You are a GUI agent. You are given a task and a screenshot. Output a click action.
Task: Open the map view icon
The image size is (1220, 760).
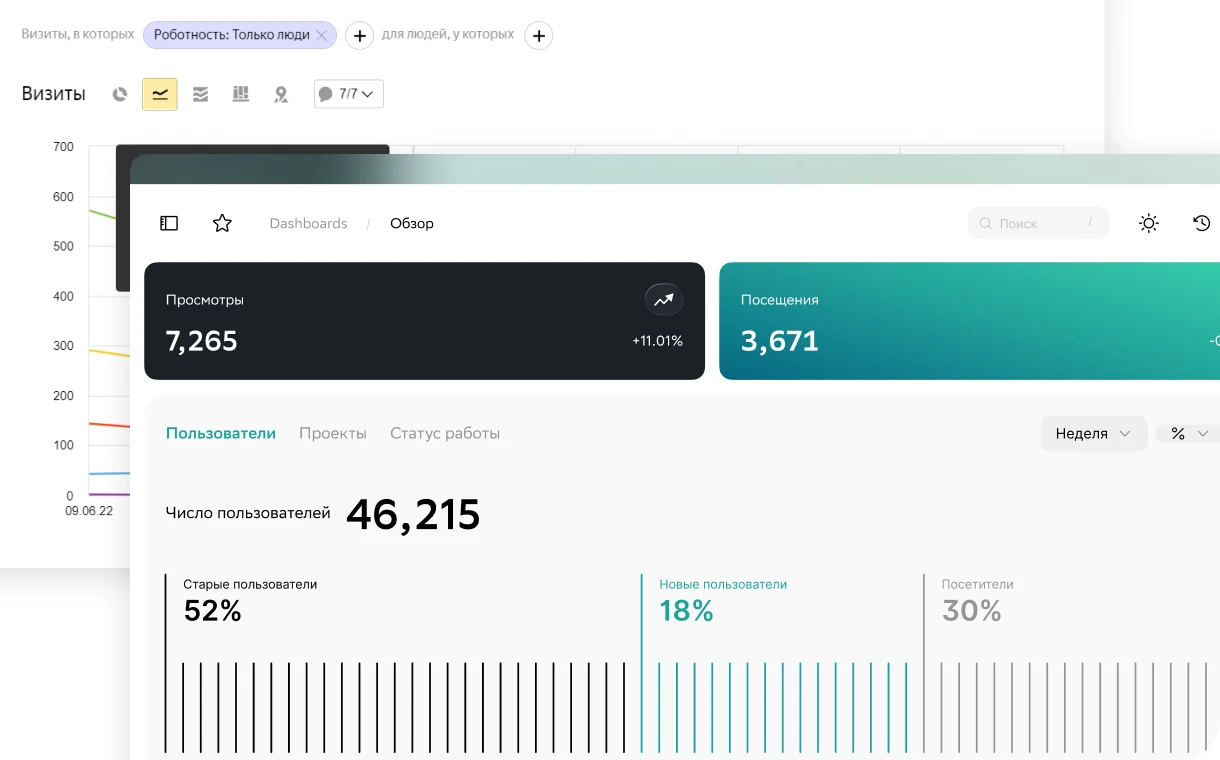281,94
